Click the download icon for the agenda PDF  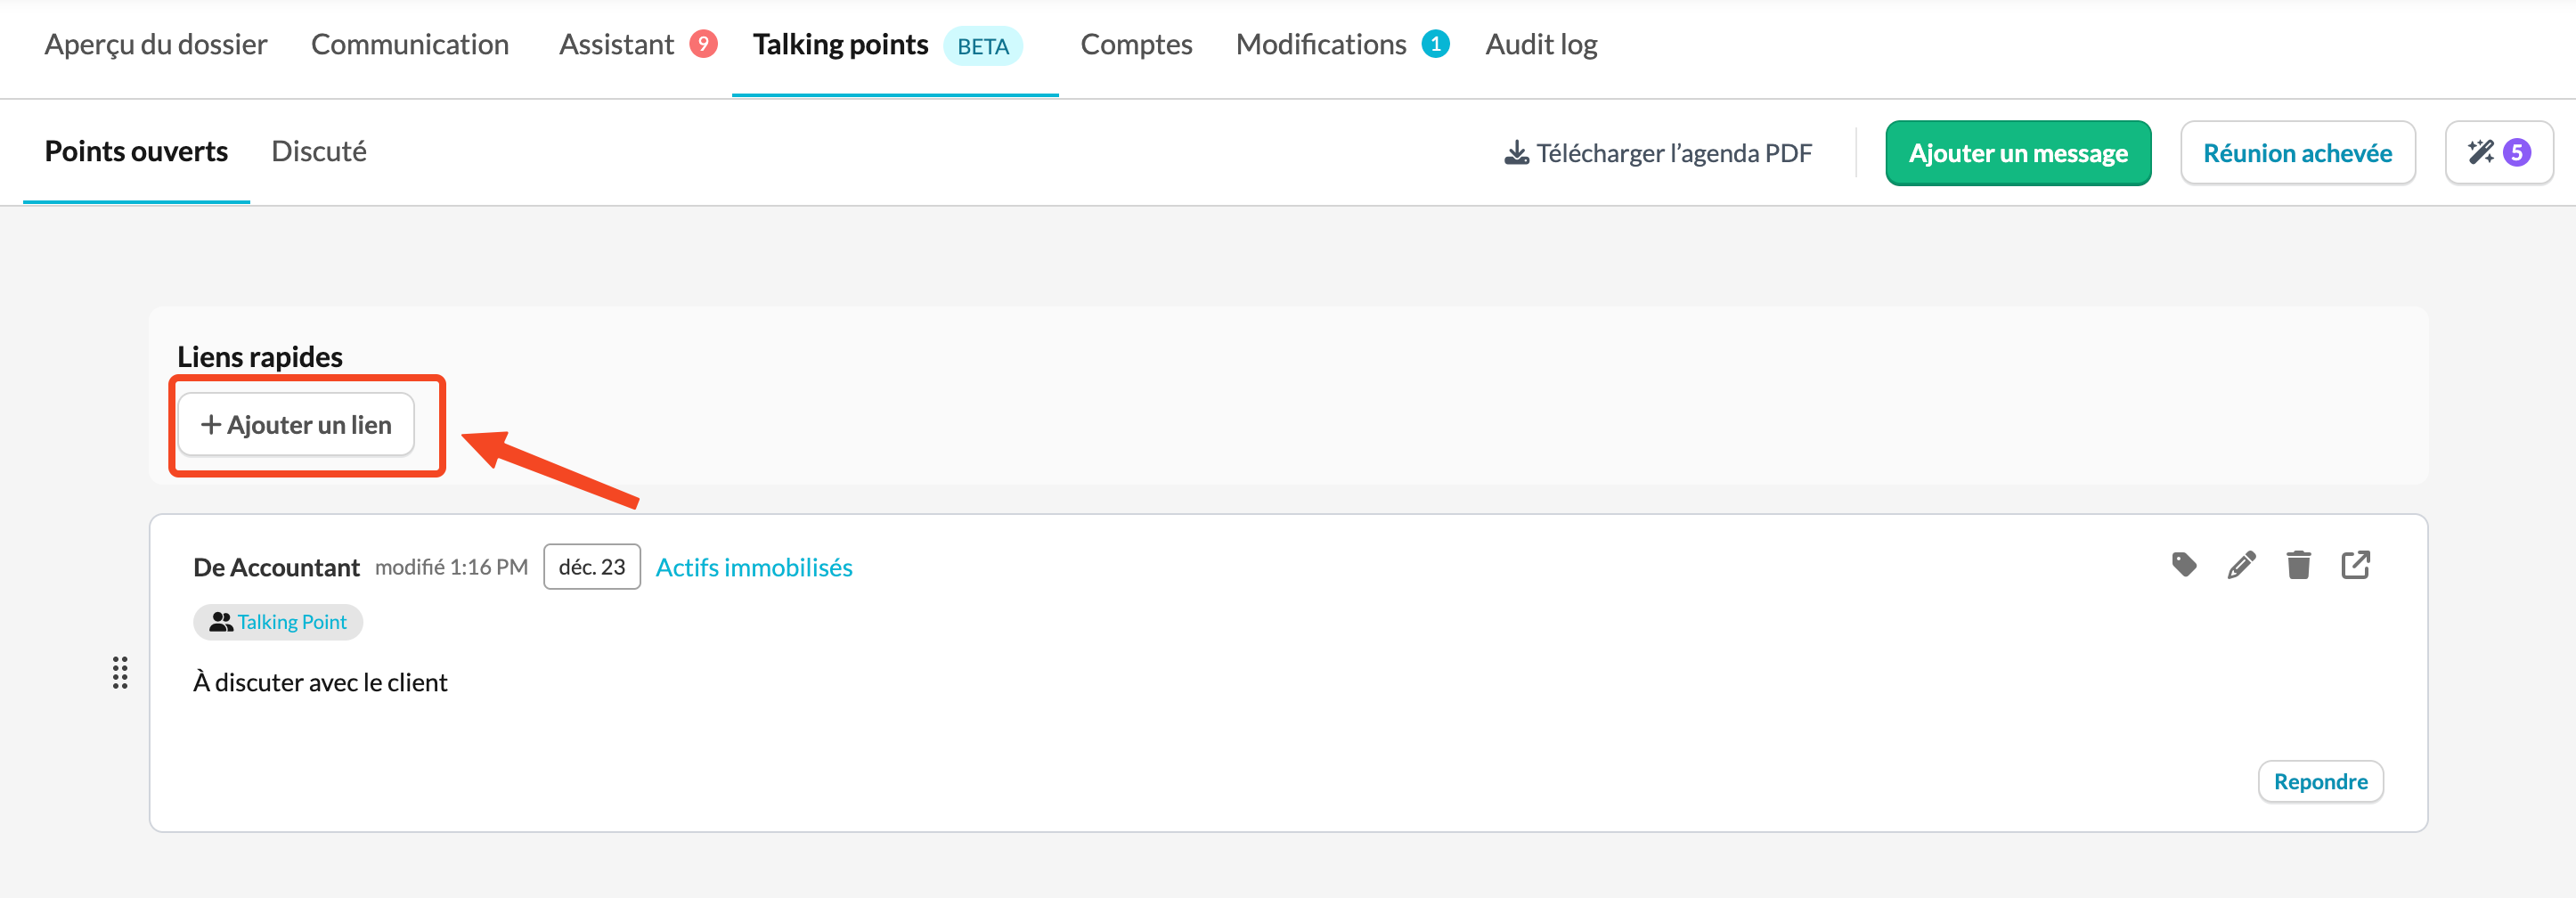(x=1516, y=153)
